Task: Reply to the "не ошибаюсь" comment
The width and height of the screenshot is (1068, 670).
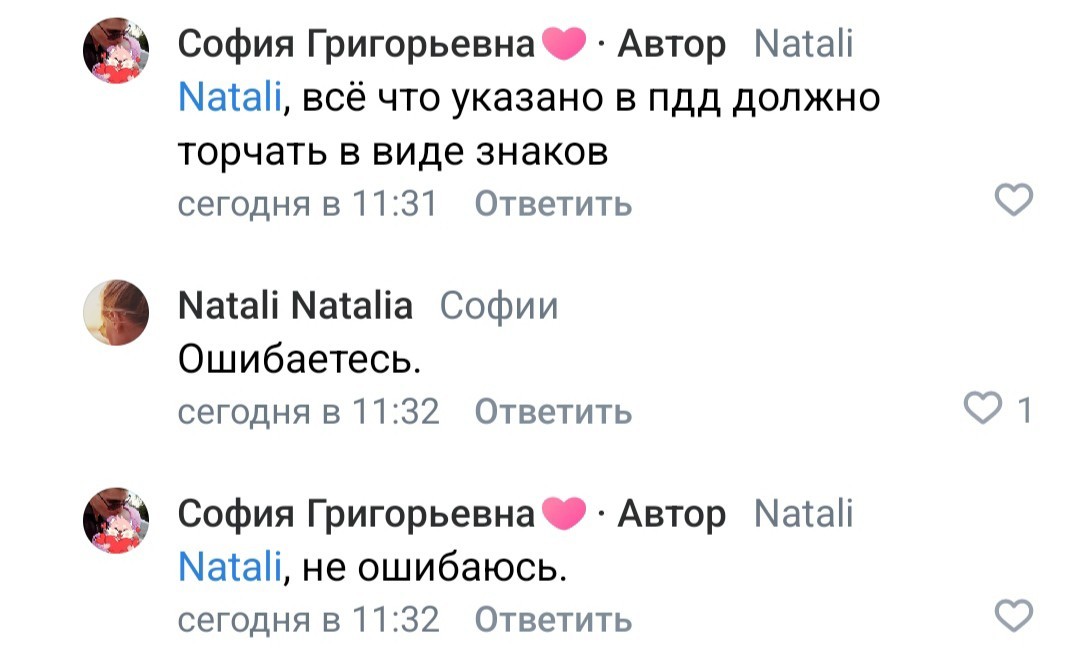Action: [552, 619]
